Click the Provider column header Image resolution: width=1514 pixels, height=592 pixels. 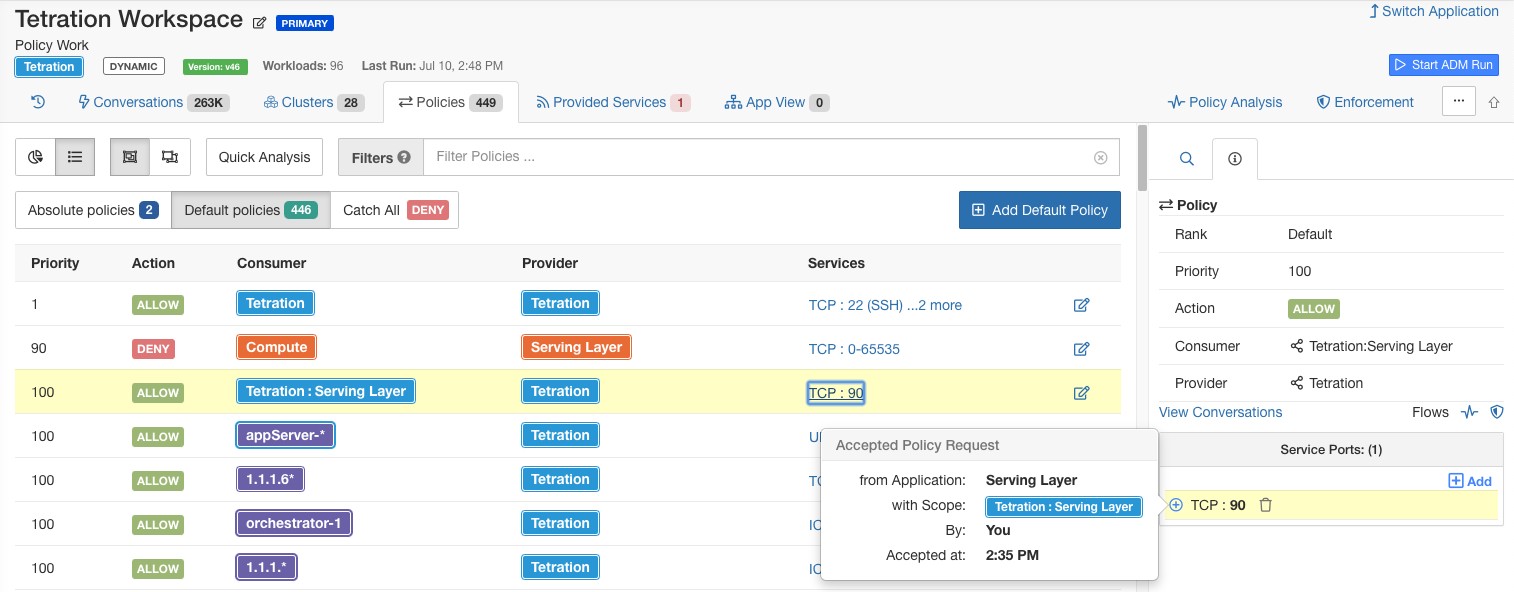[x=550, y=263]
